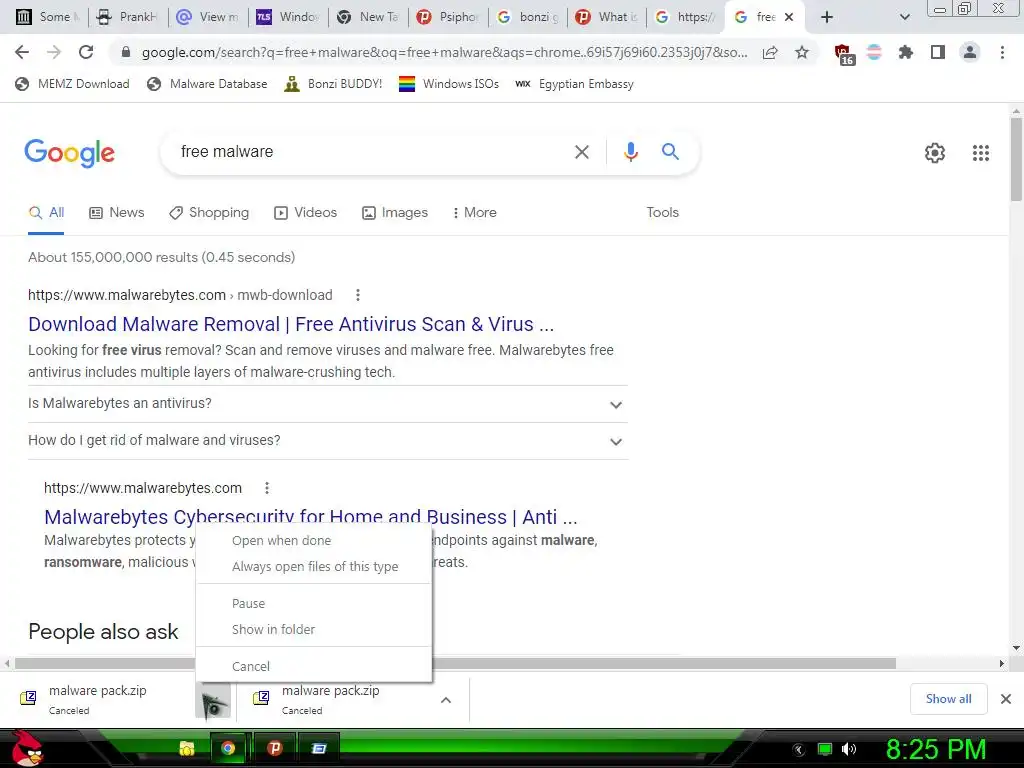Viewport: 1024px width, 768px height.
Task: Open 'Download Malware Removal' result link
Action: 291,325
